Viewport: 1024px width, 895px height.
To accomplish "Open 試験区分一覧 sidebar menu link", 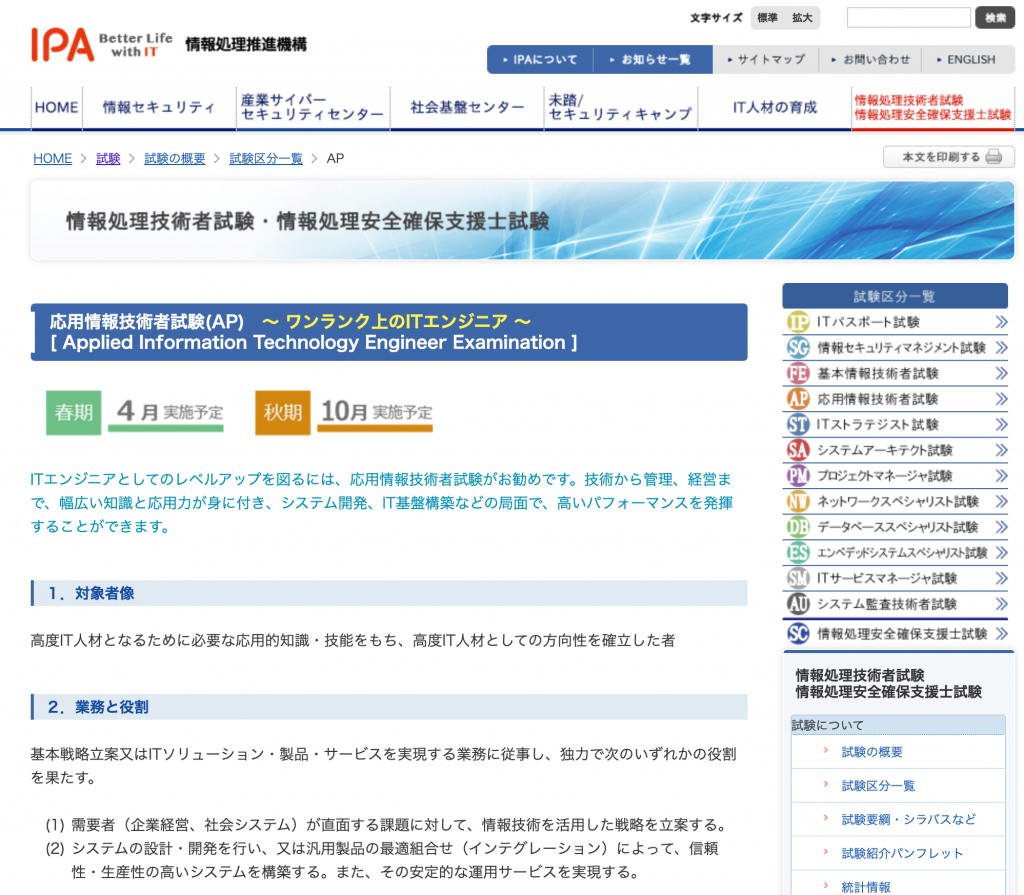I will click(x=878, y=786).
